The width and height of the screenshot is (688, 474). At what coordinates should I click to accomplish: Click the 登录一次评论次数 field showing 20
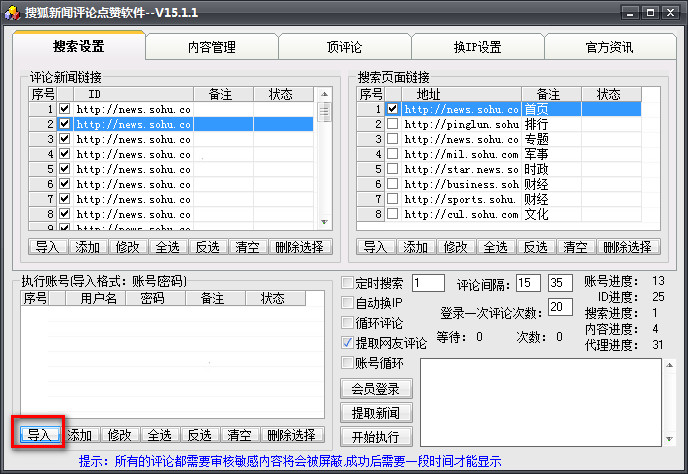[560, 306]
